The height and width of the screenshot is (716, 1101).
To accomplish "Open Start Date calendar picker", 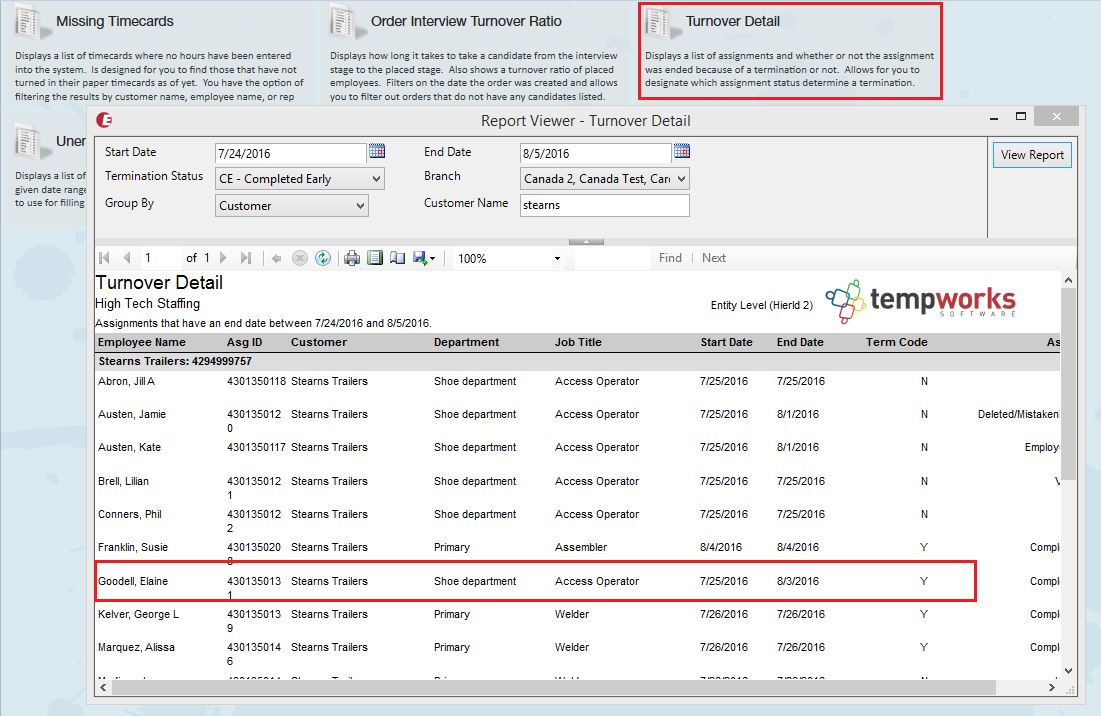I will point(377,152).
